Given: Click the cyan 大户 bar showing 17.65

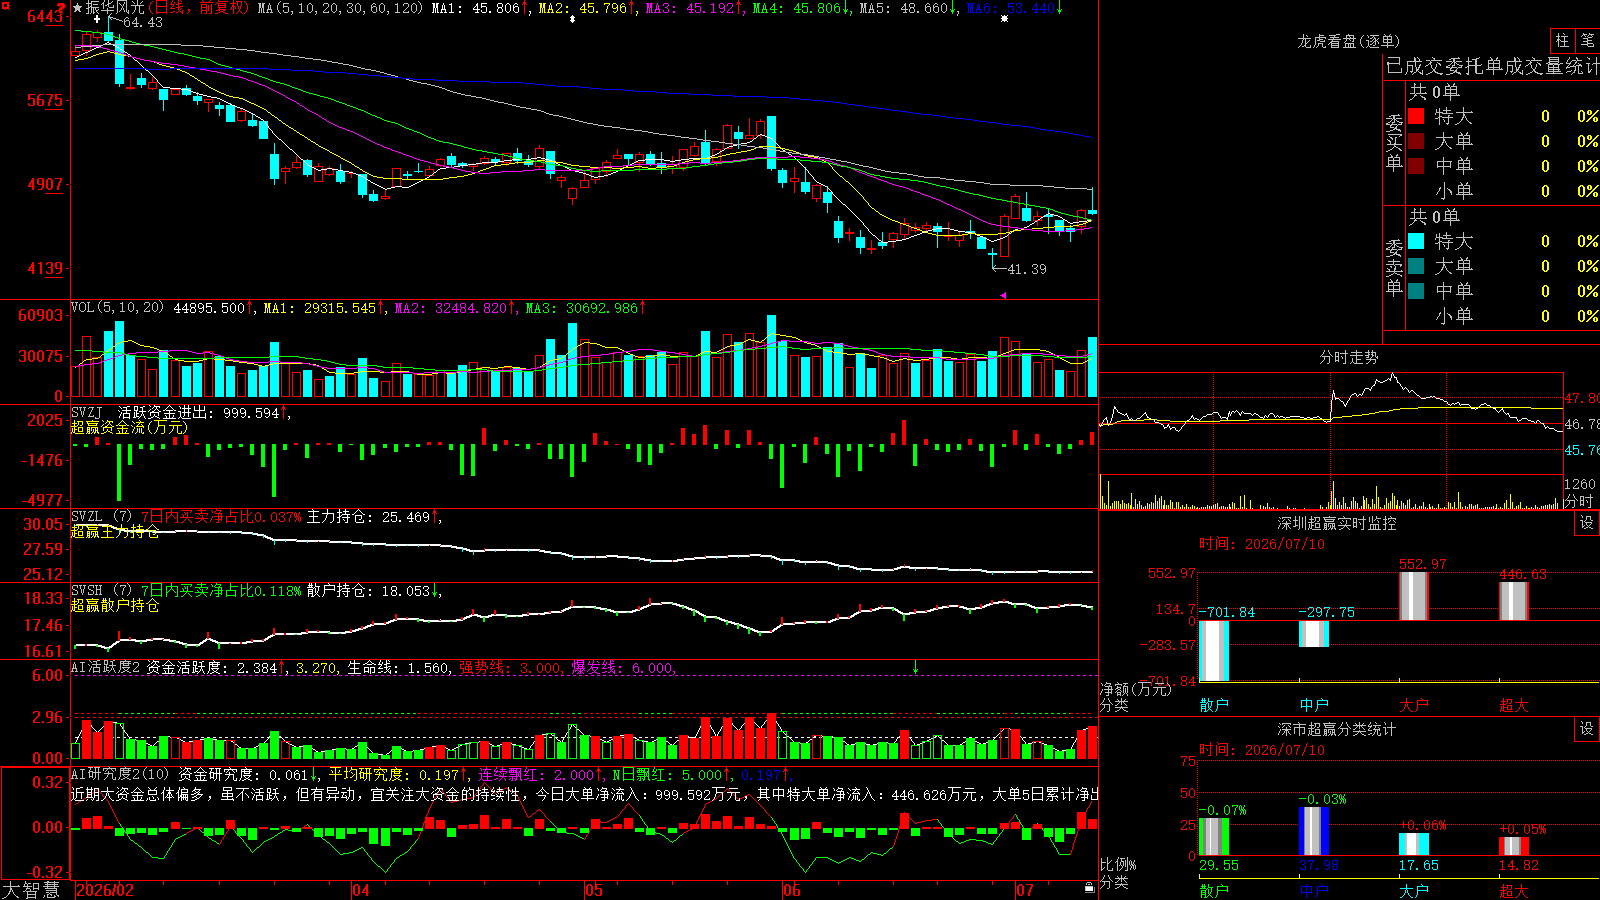Looking at the screenshot, I should coord(1414,844).
